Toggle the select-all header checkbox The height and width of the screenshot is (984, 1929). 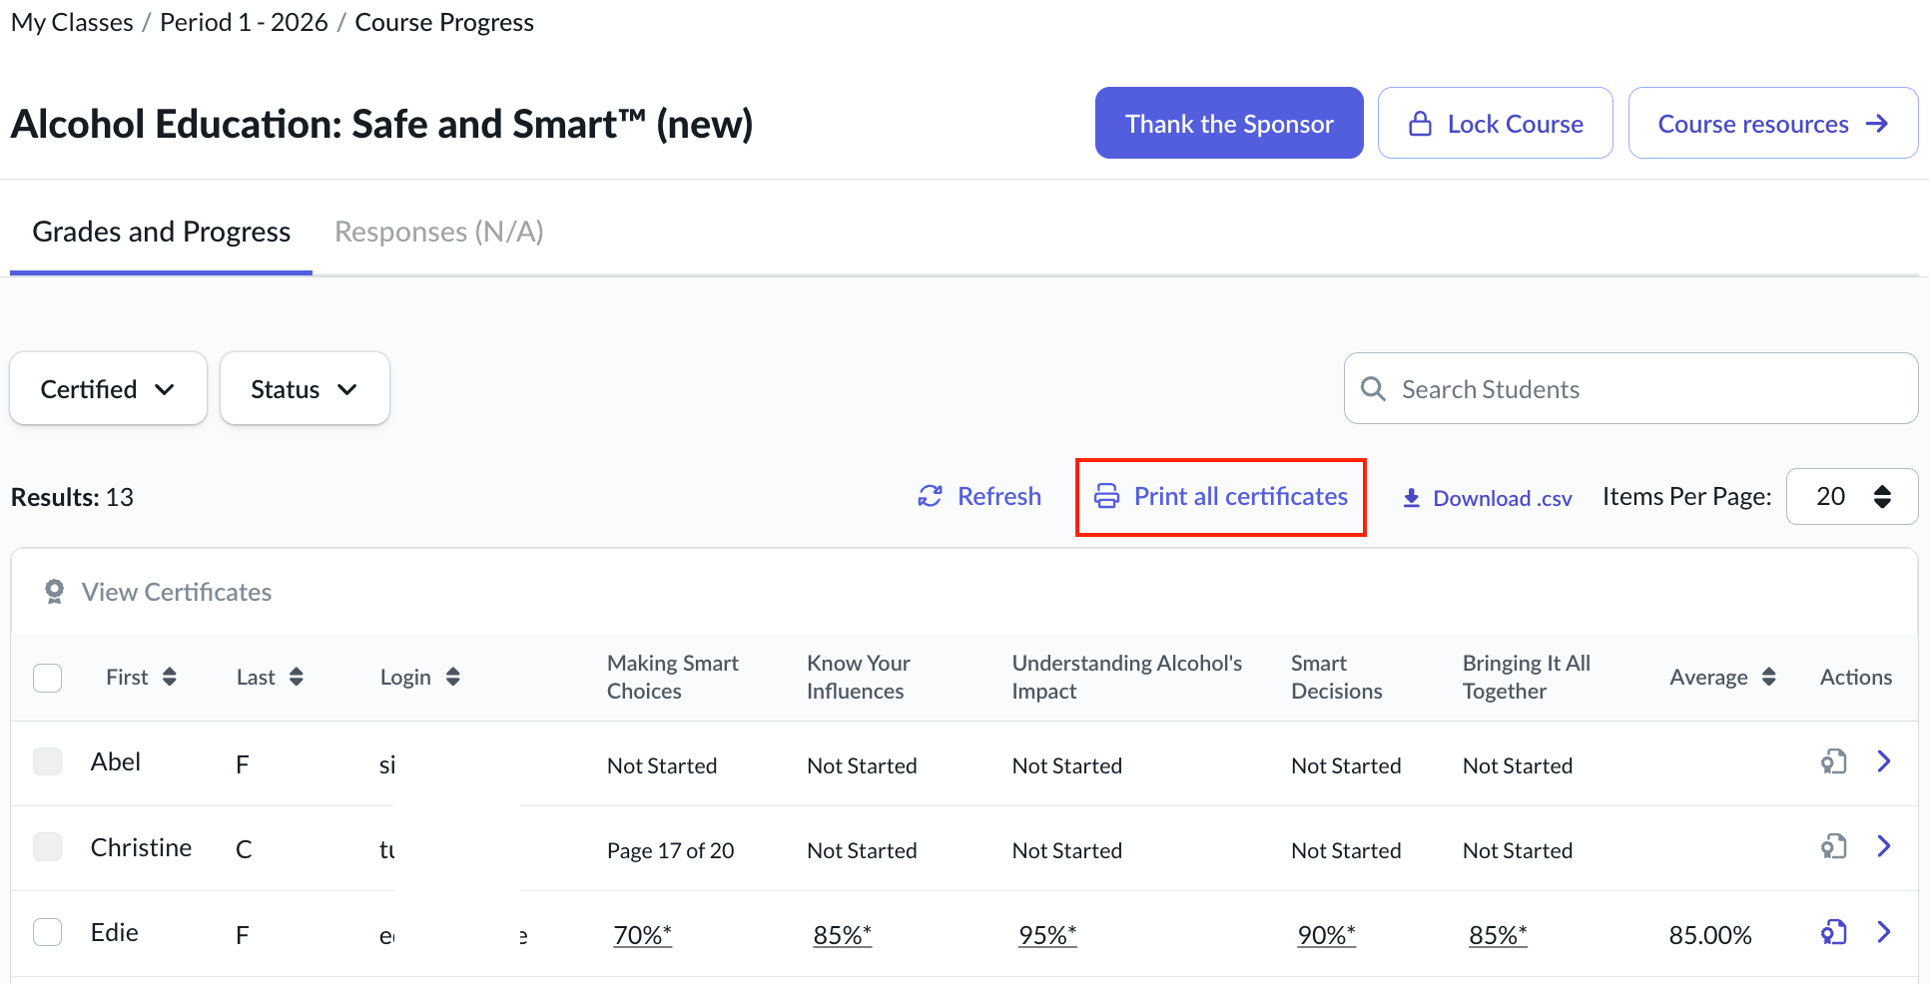pyautogui.click(x=47, y=677)
